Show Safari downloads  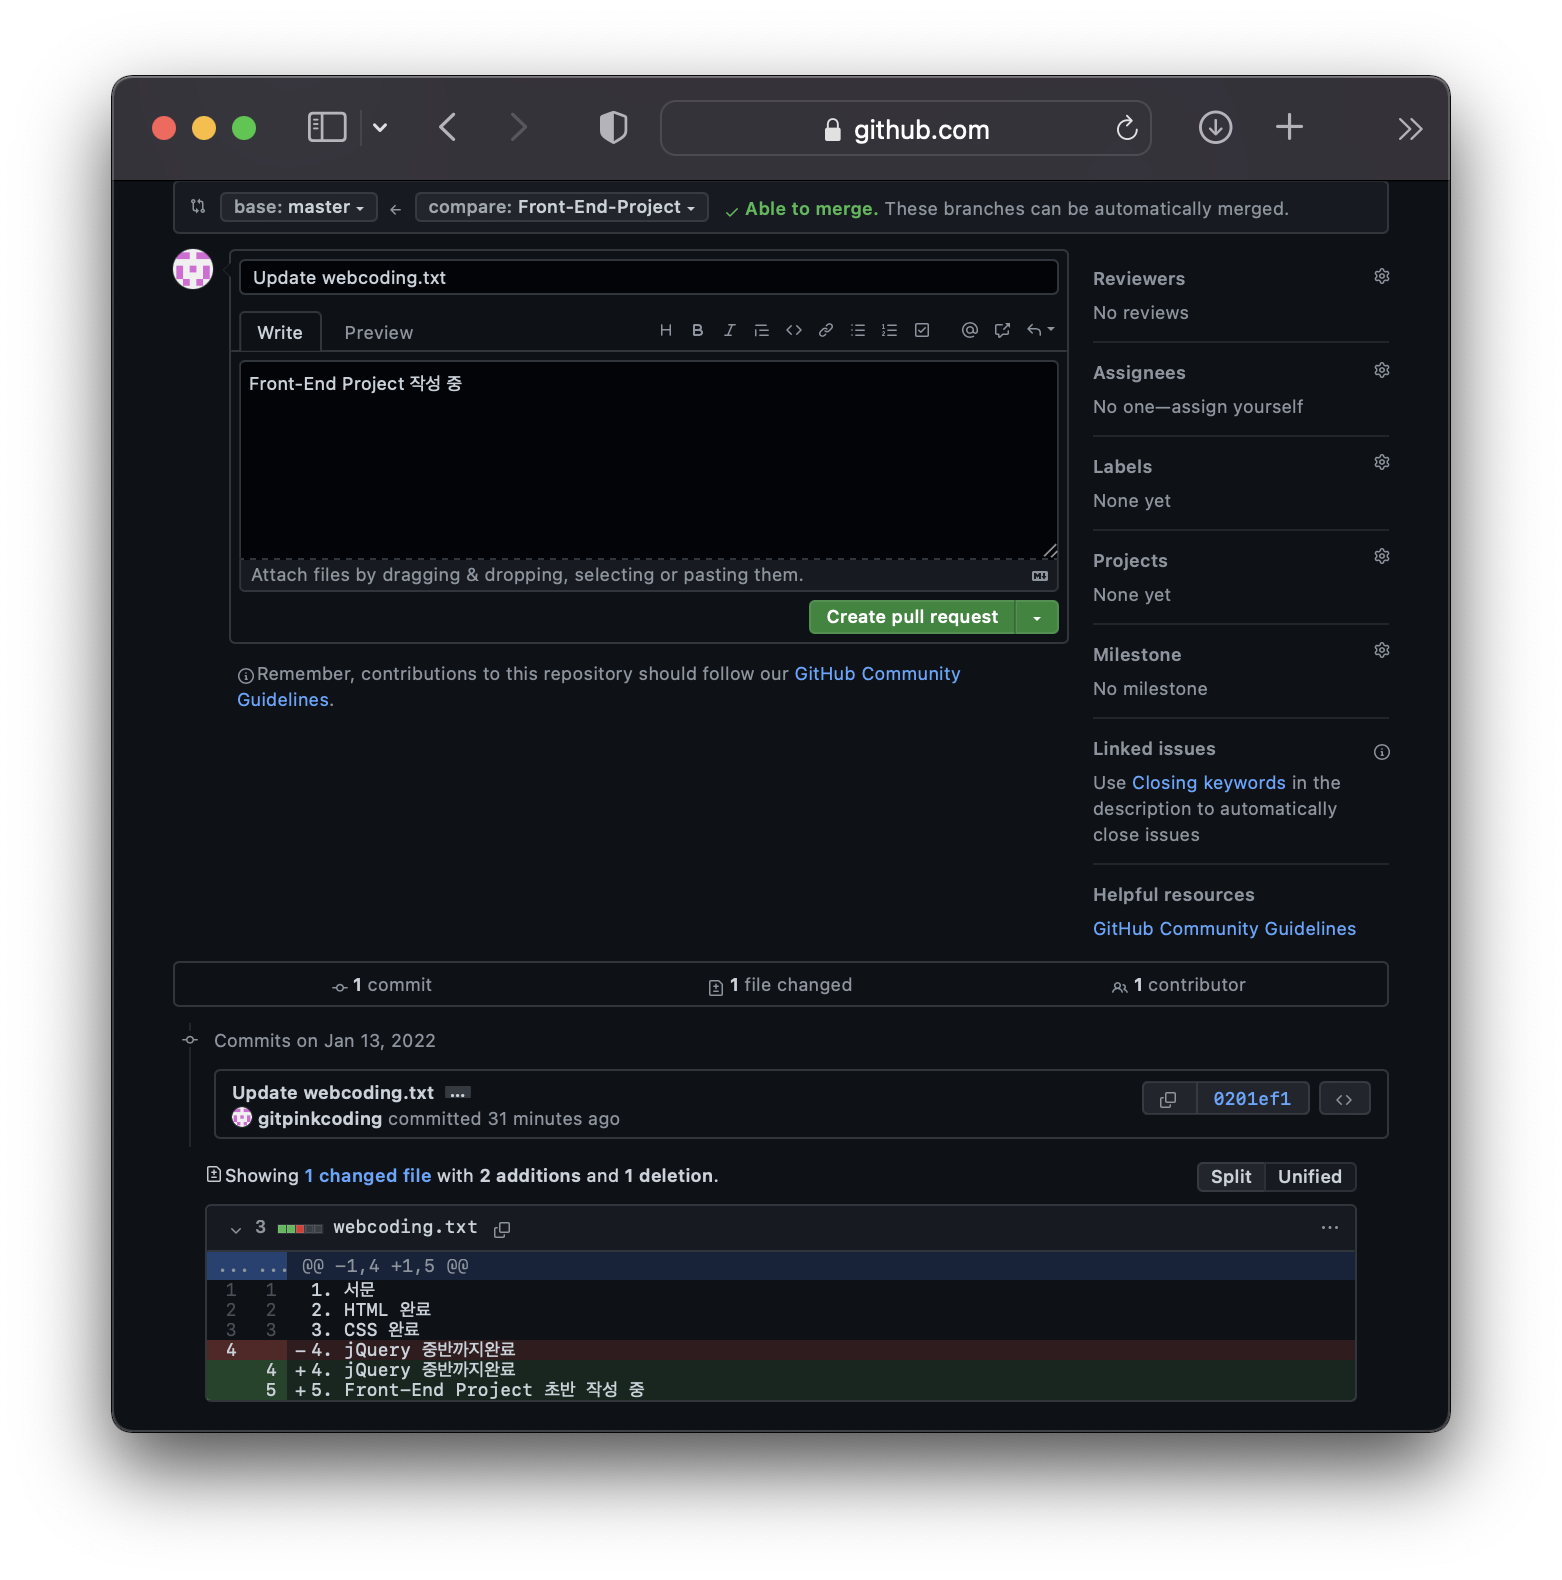(x=1215, y=127)
